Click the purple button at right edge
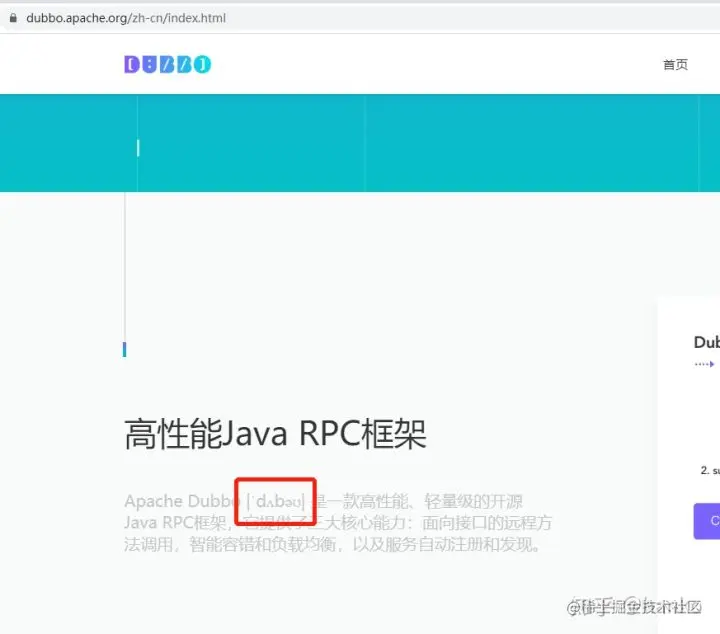This screenshot has height=634, width=720. pos(707,521)
